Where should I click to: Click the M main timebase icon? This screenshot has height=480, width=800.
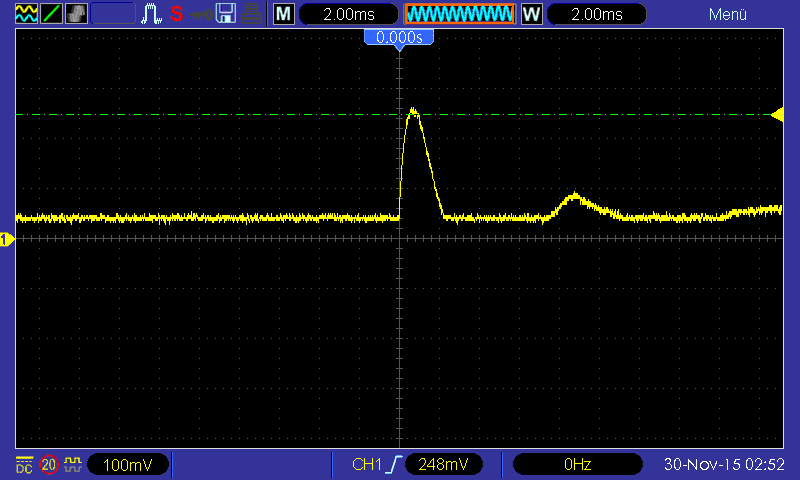coord(284,14)
